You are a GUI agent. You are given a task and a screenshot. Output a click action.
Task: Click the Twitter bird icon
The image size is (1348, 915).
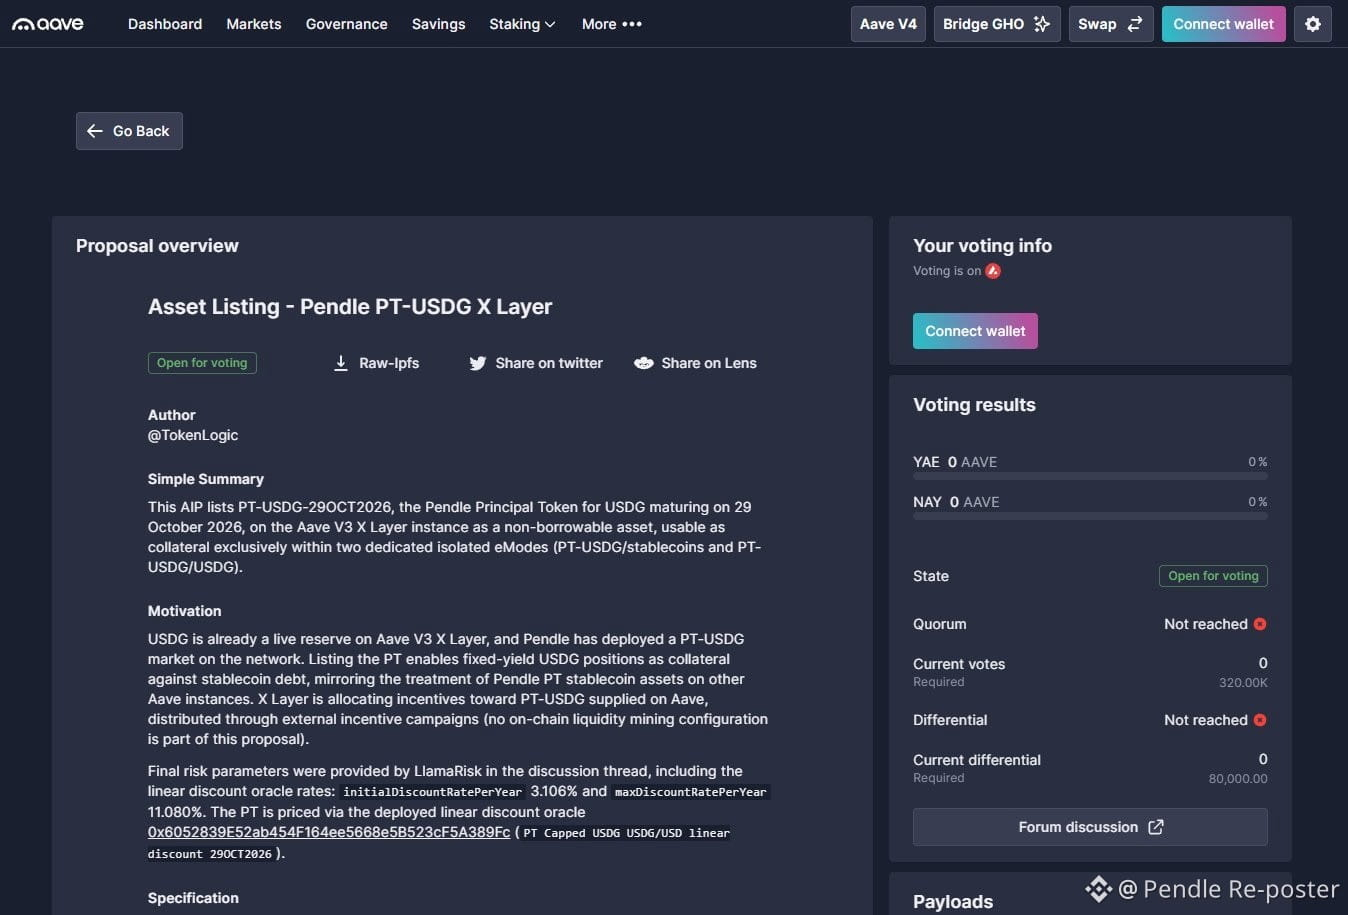[478, 363]
